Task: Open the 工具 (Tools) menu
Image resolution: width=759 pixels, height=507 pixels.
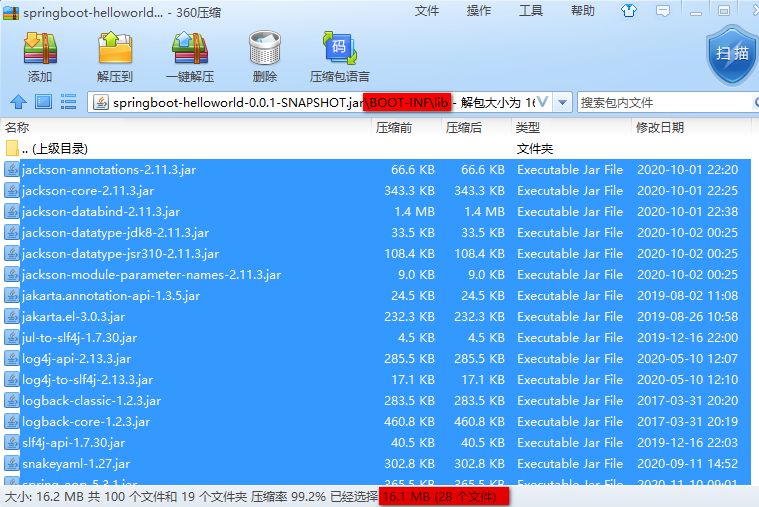Action: (531, 11)
